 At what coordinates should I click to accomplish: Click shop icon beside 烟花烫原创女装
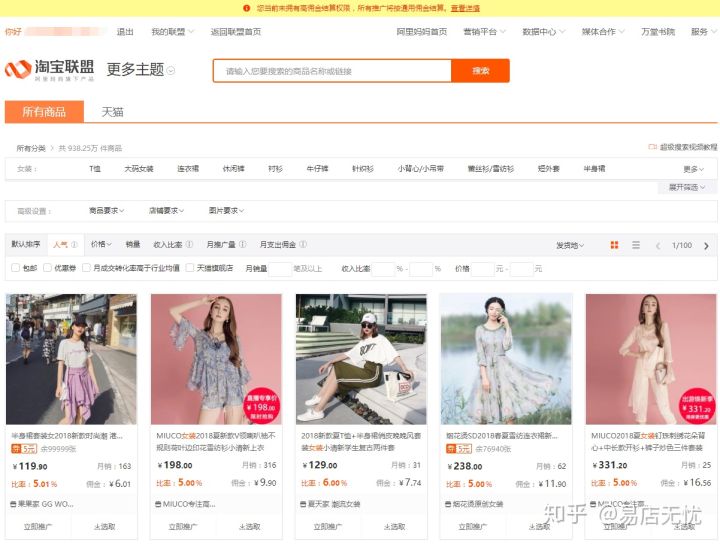[448, 504]
